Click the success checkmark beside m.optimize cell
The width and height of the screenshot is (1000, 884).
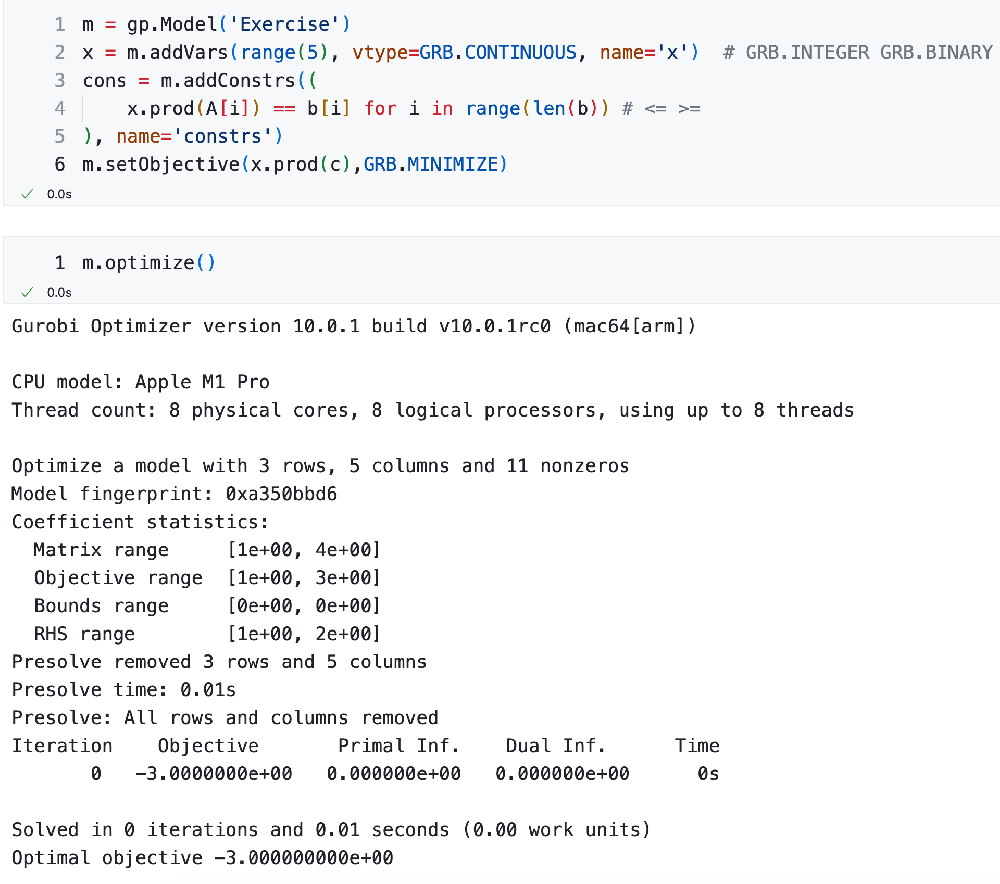[x=27, y=291]
